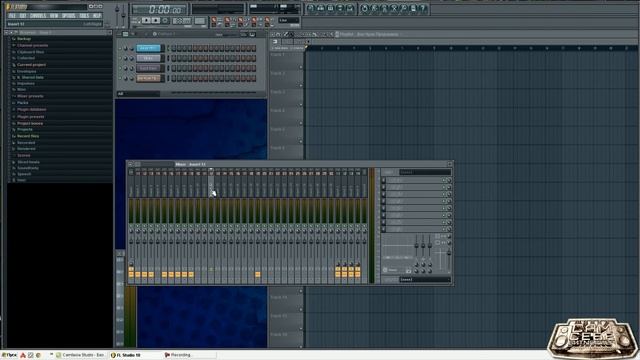Image resolution: width=640 pixels, height=360 pixels.
Task: Expand the Speech folder
Action: point(24,174)
